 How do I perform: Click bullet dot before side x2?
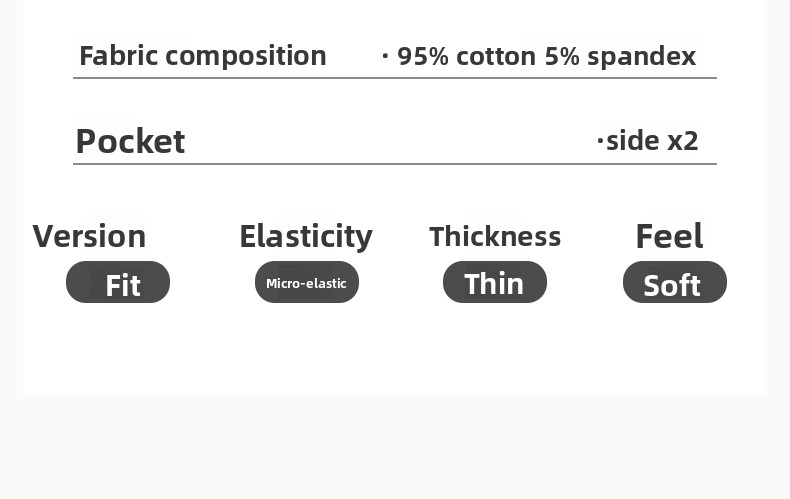(x=600, y=141)
